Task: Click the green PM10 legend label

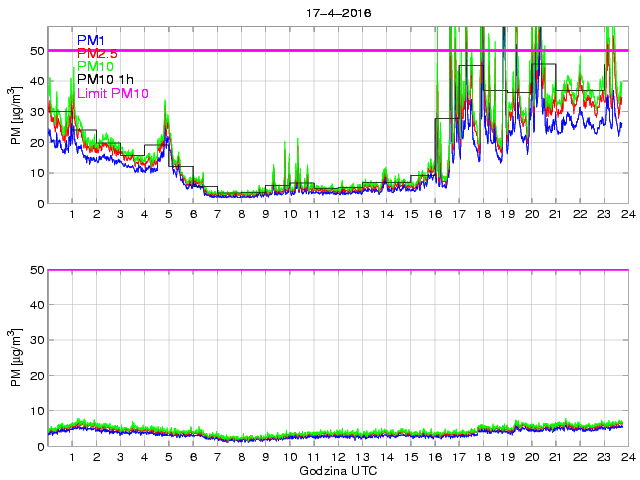Action: click(x=94, y=66)
